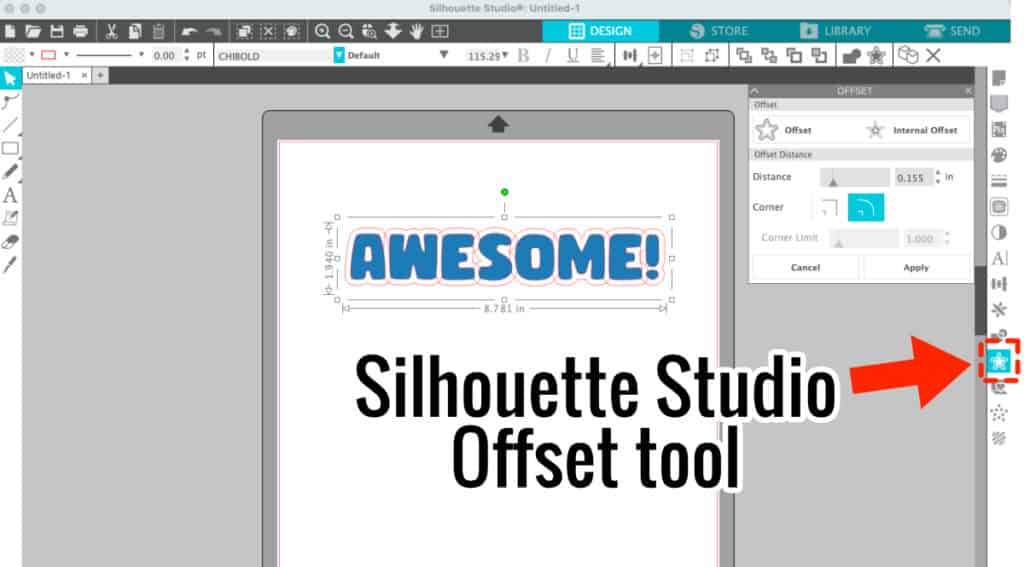
Task: Open the line color dropdown arrow
Action: [66, 55]
